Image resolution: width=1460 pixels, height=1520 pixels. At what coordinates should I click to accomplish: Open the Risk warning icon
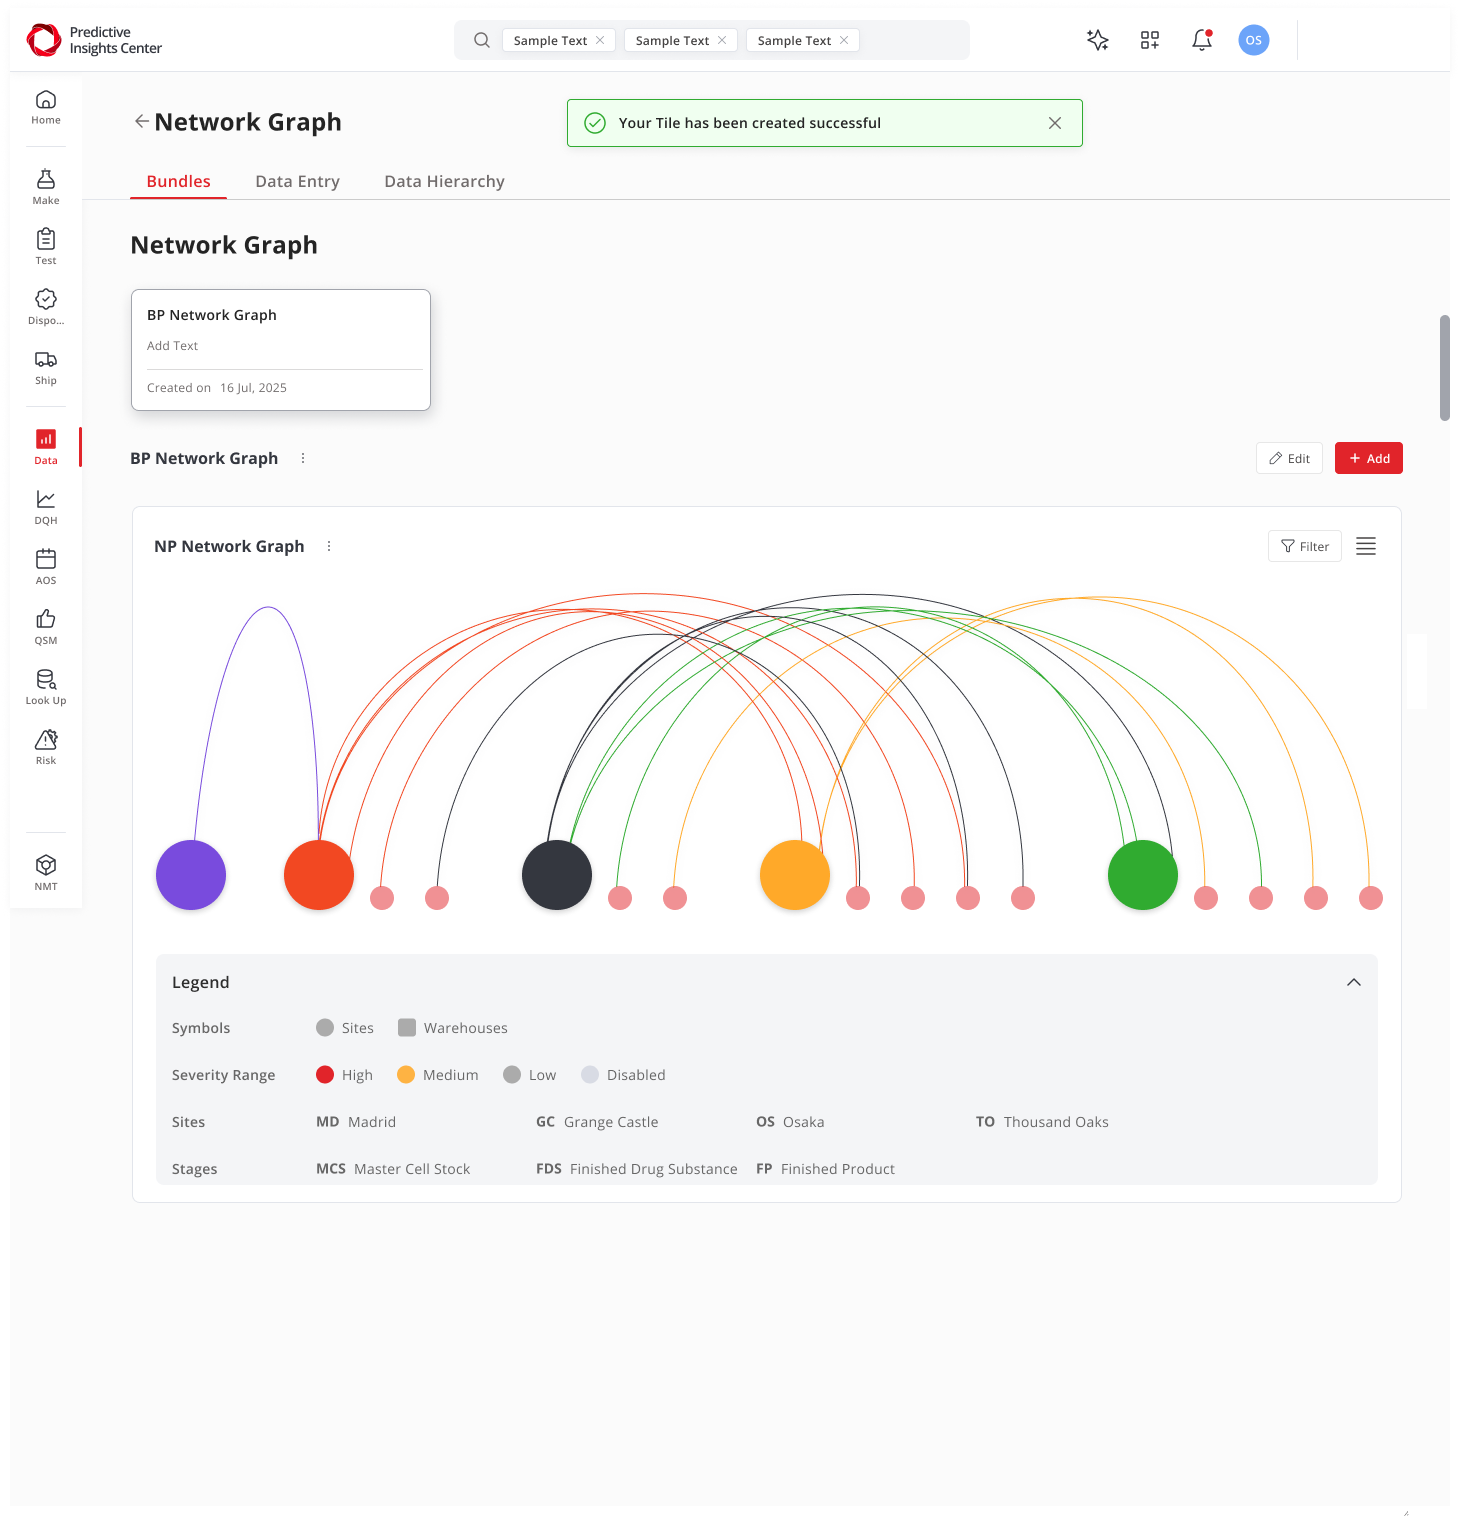pos(46,746)
